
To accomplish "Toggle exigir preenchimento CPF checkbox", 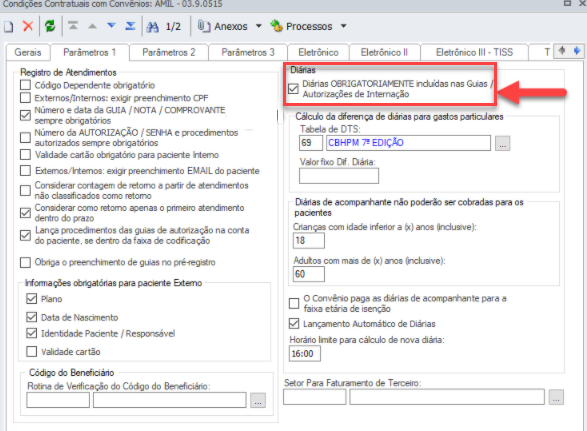I will (25, 98).
